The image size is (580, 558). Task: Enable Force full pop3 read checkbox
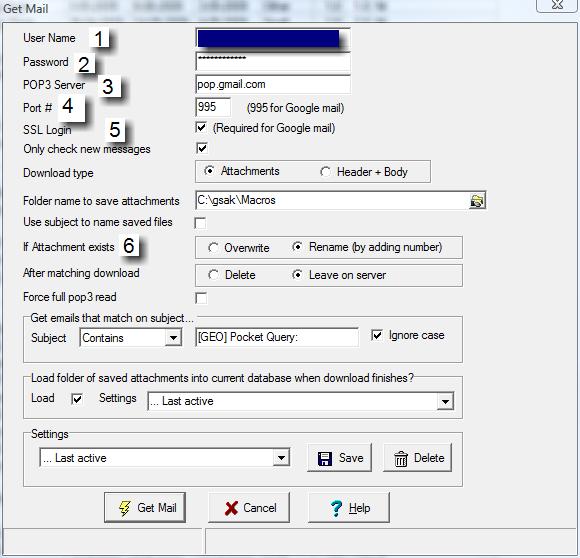coord(201,298)
